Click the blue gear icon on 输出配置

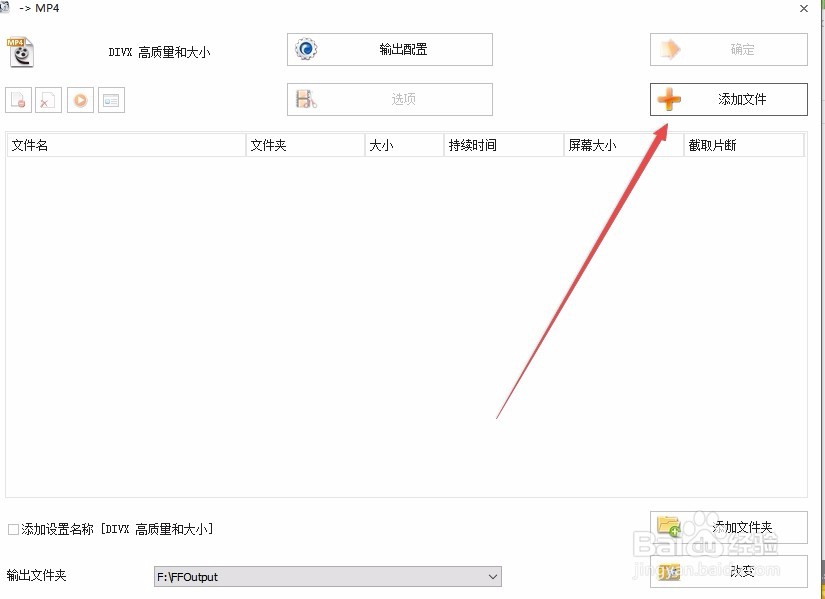click(x=304, y=48)
